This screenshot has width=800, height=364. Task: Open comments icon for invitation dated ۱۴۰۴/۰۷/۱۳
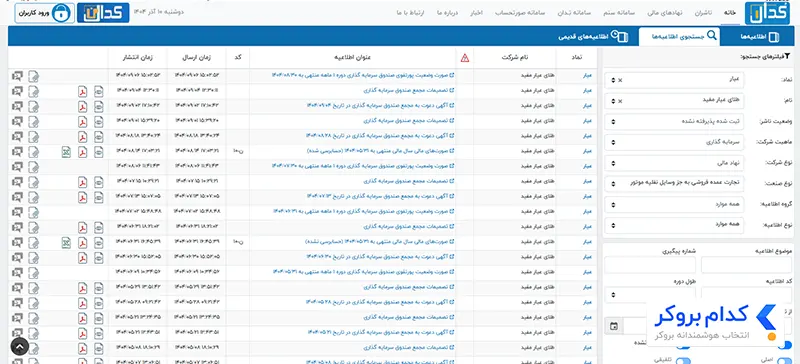[17, 197]
